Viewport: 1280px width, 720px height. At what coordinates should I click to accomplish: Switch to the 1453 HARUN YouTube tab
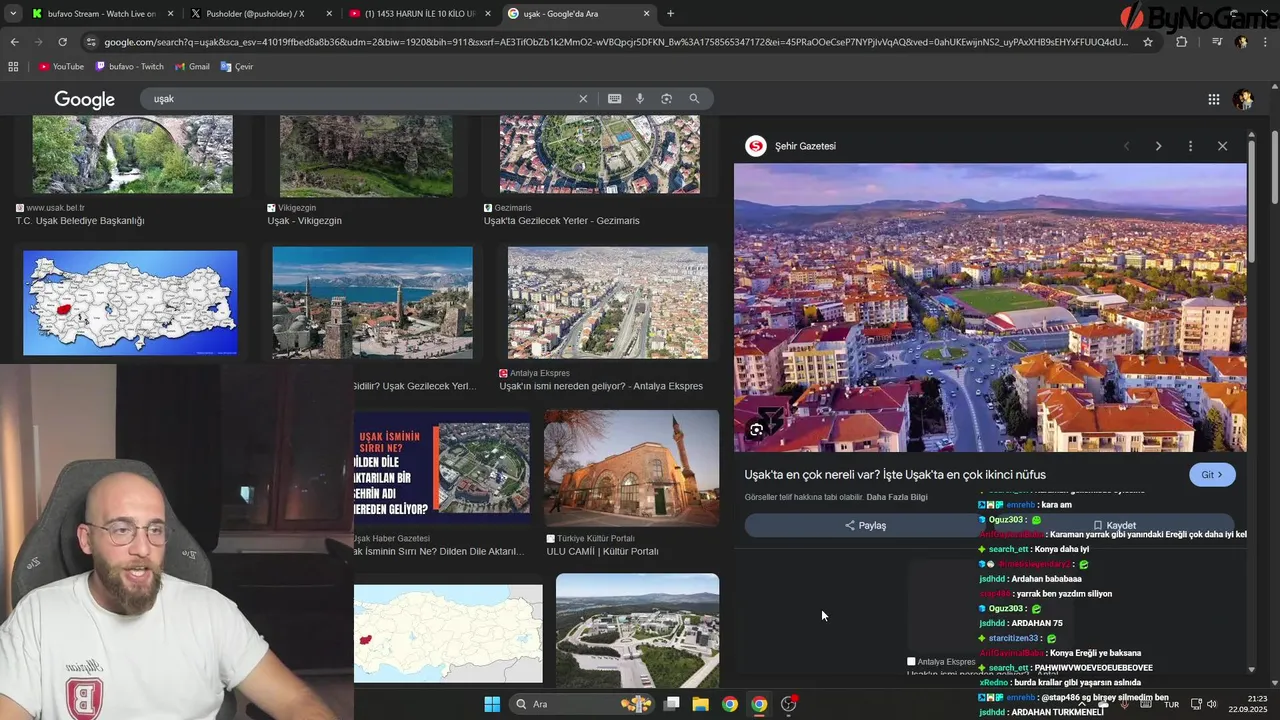coord(419,13)
